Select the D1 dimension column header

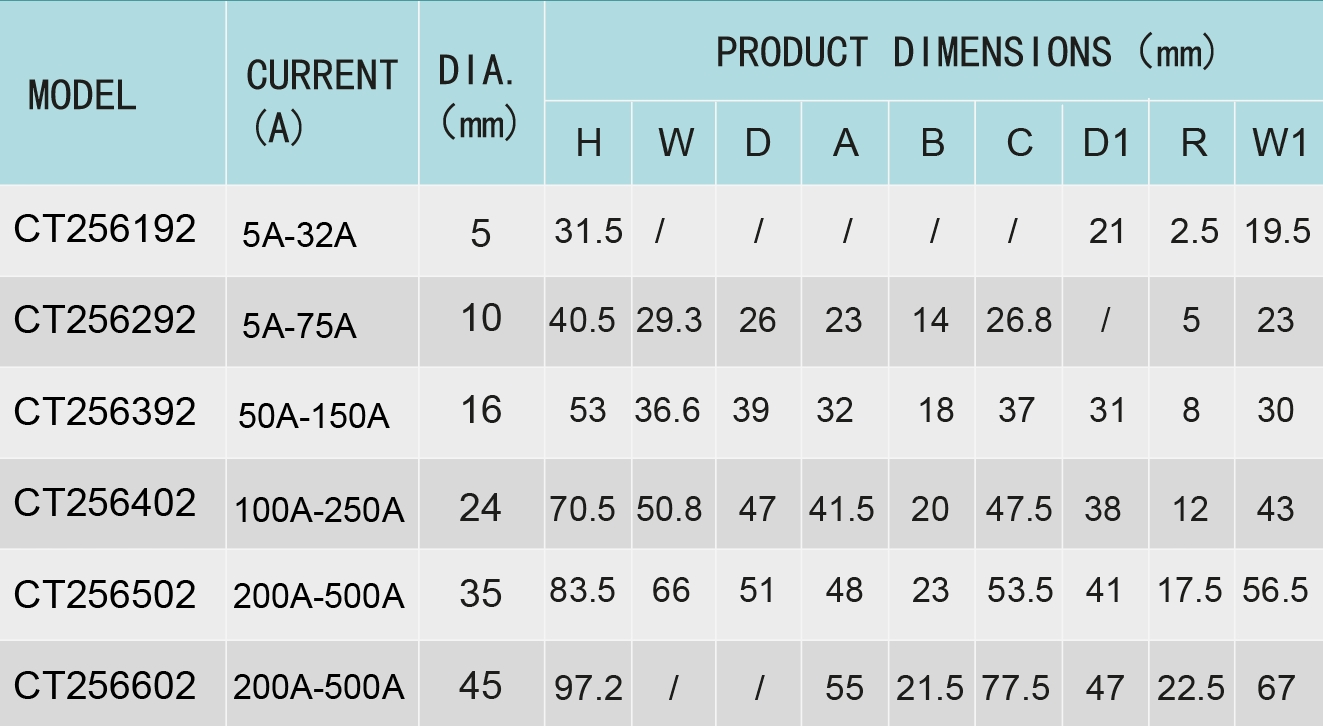point(1106,144)
